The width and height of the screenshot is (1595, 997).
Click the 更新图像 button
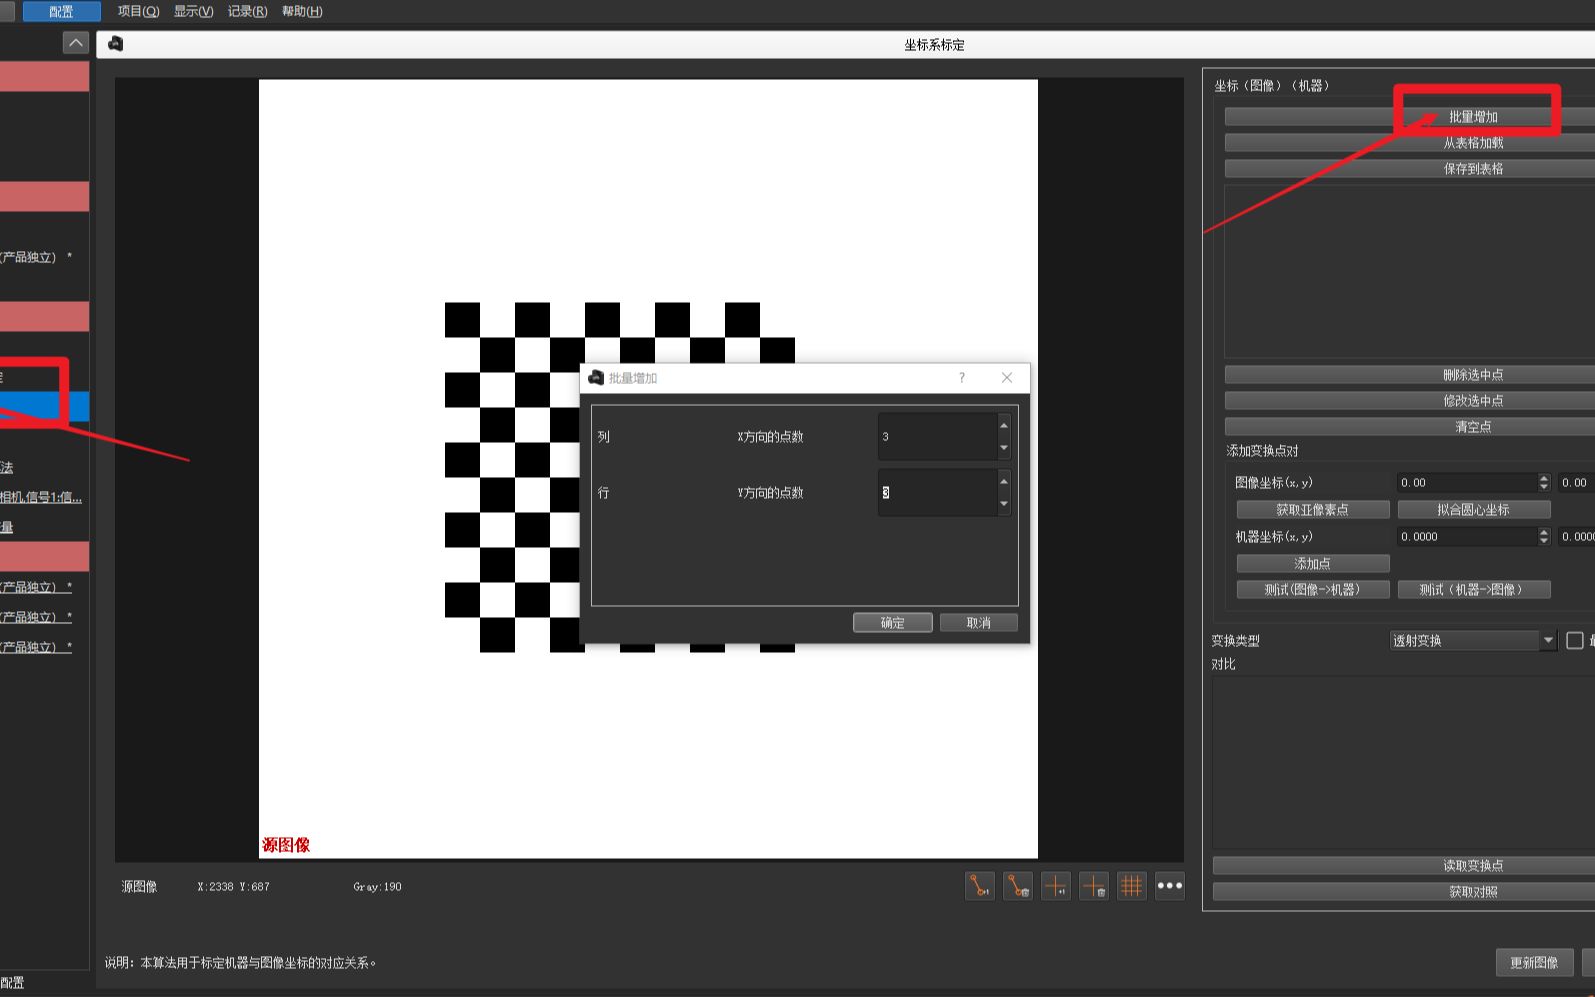click(1534, 963)
